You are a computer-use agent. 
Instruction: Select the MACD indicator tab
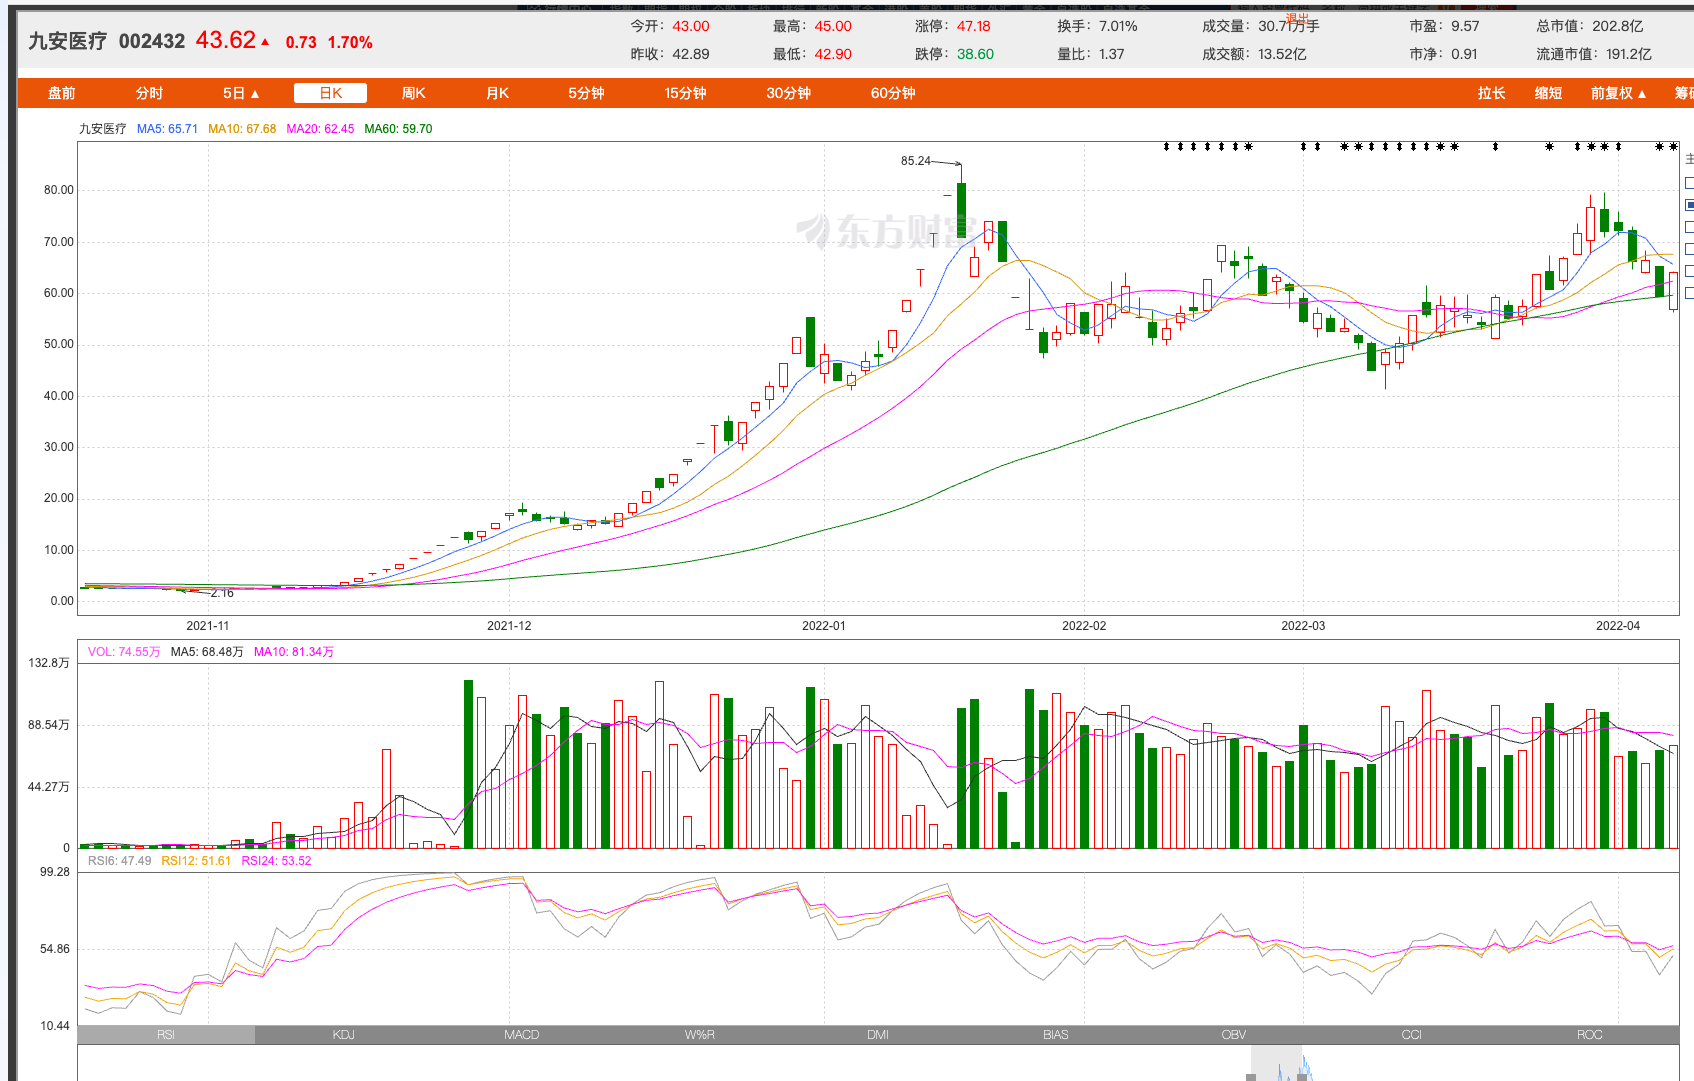[x=522, y=1035]
